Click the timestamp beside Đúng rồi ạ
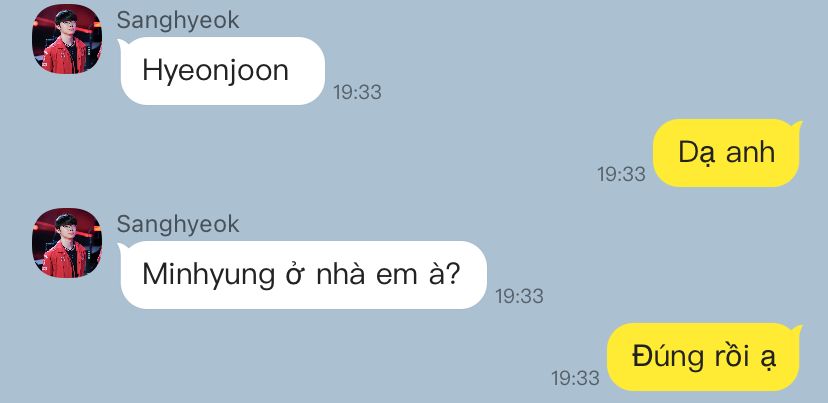 pos(576,378)
